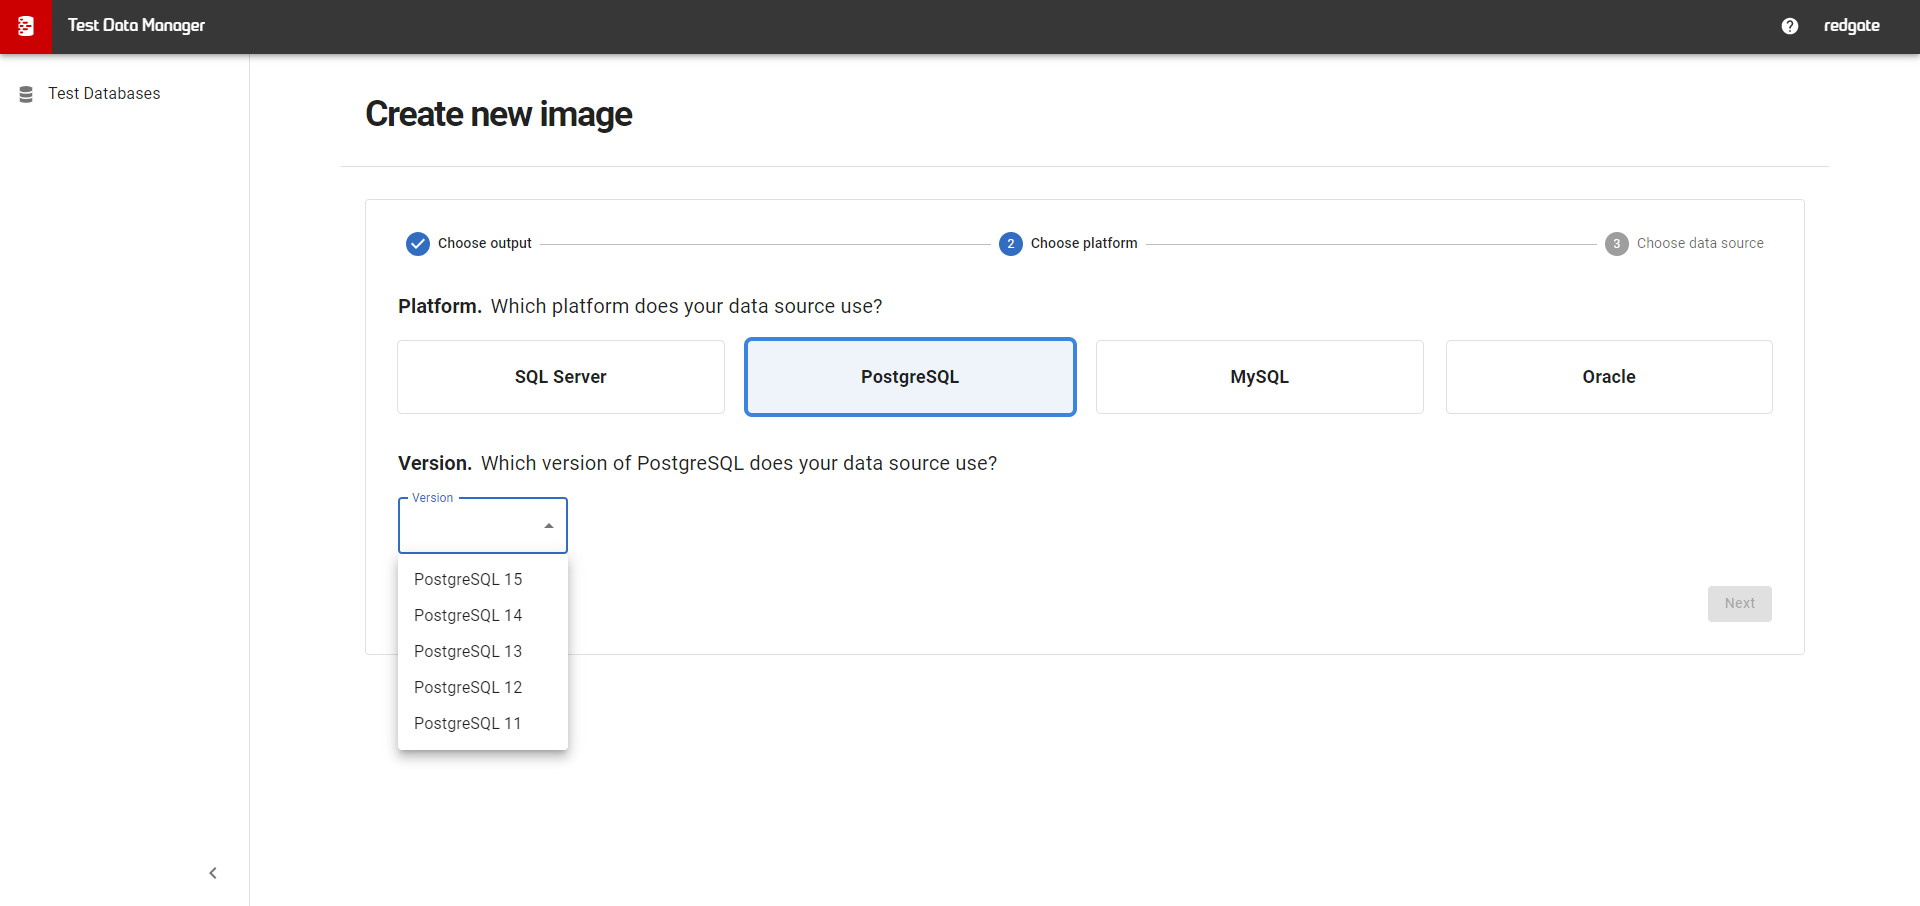Click the Next button
Image resolution: width=1920 pixels, height=906 pixels.
(x=1739, y=604)
